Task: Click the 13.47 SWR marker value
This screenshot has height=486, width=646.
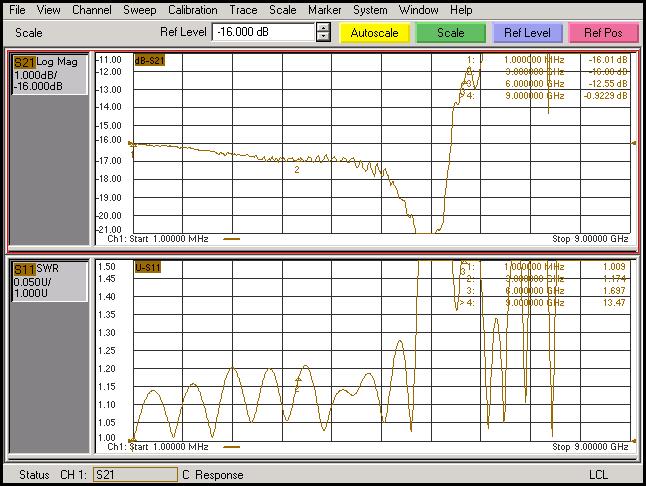Action: point(614,302)
